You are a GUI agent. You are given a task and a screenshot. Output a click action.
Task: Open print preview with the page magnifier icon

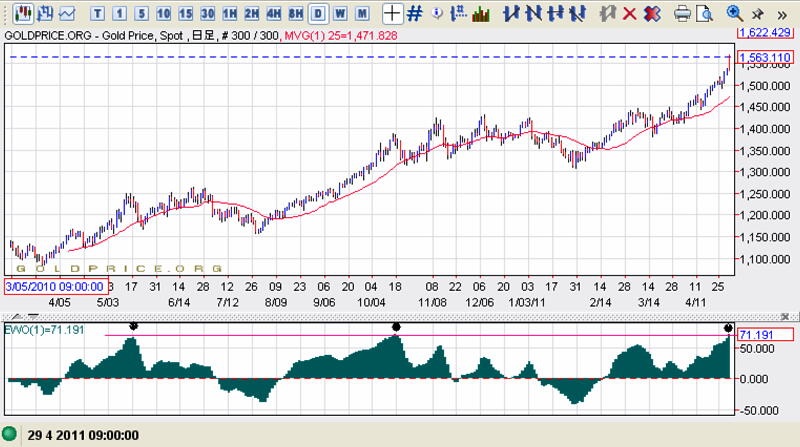706,14
